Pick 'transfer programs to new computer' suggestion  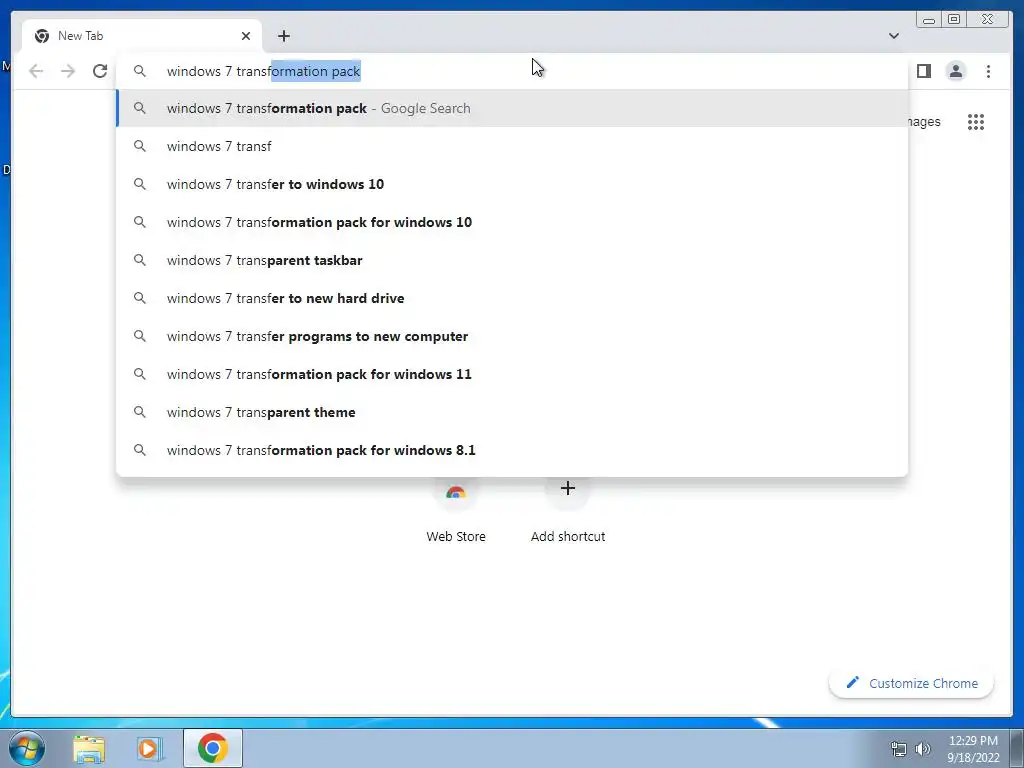513,336
